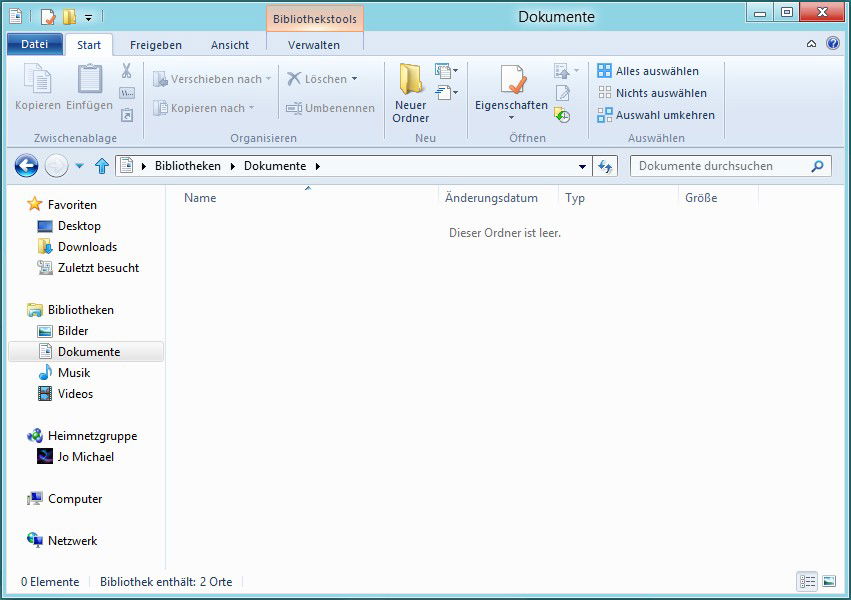Refresh the address bar location
Viewport: 851px width, 600px height.
click(x=605, y=166)
